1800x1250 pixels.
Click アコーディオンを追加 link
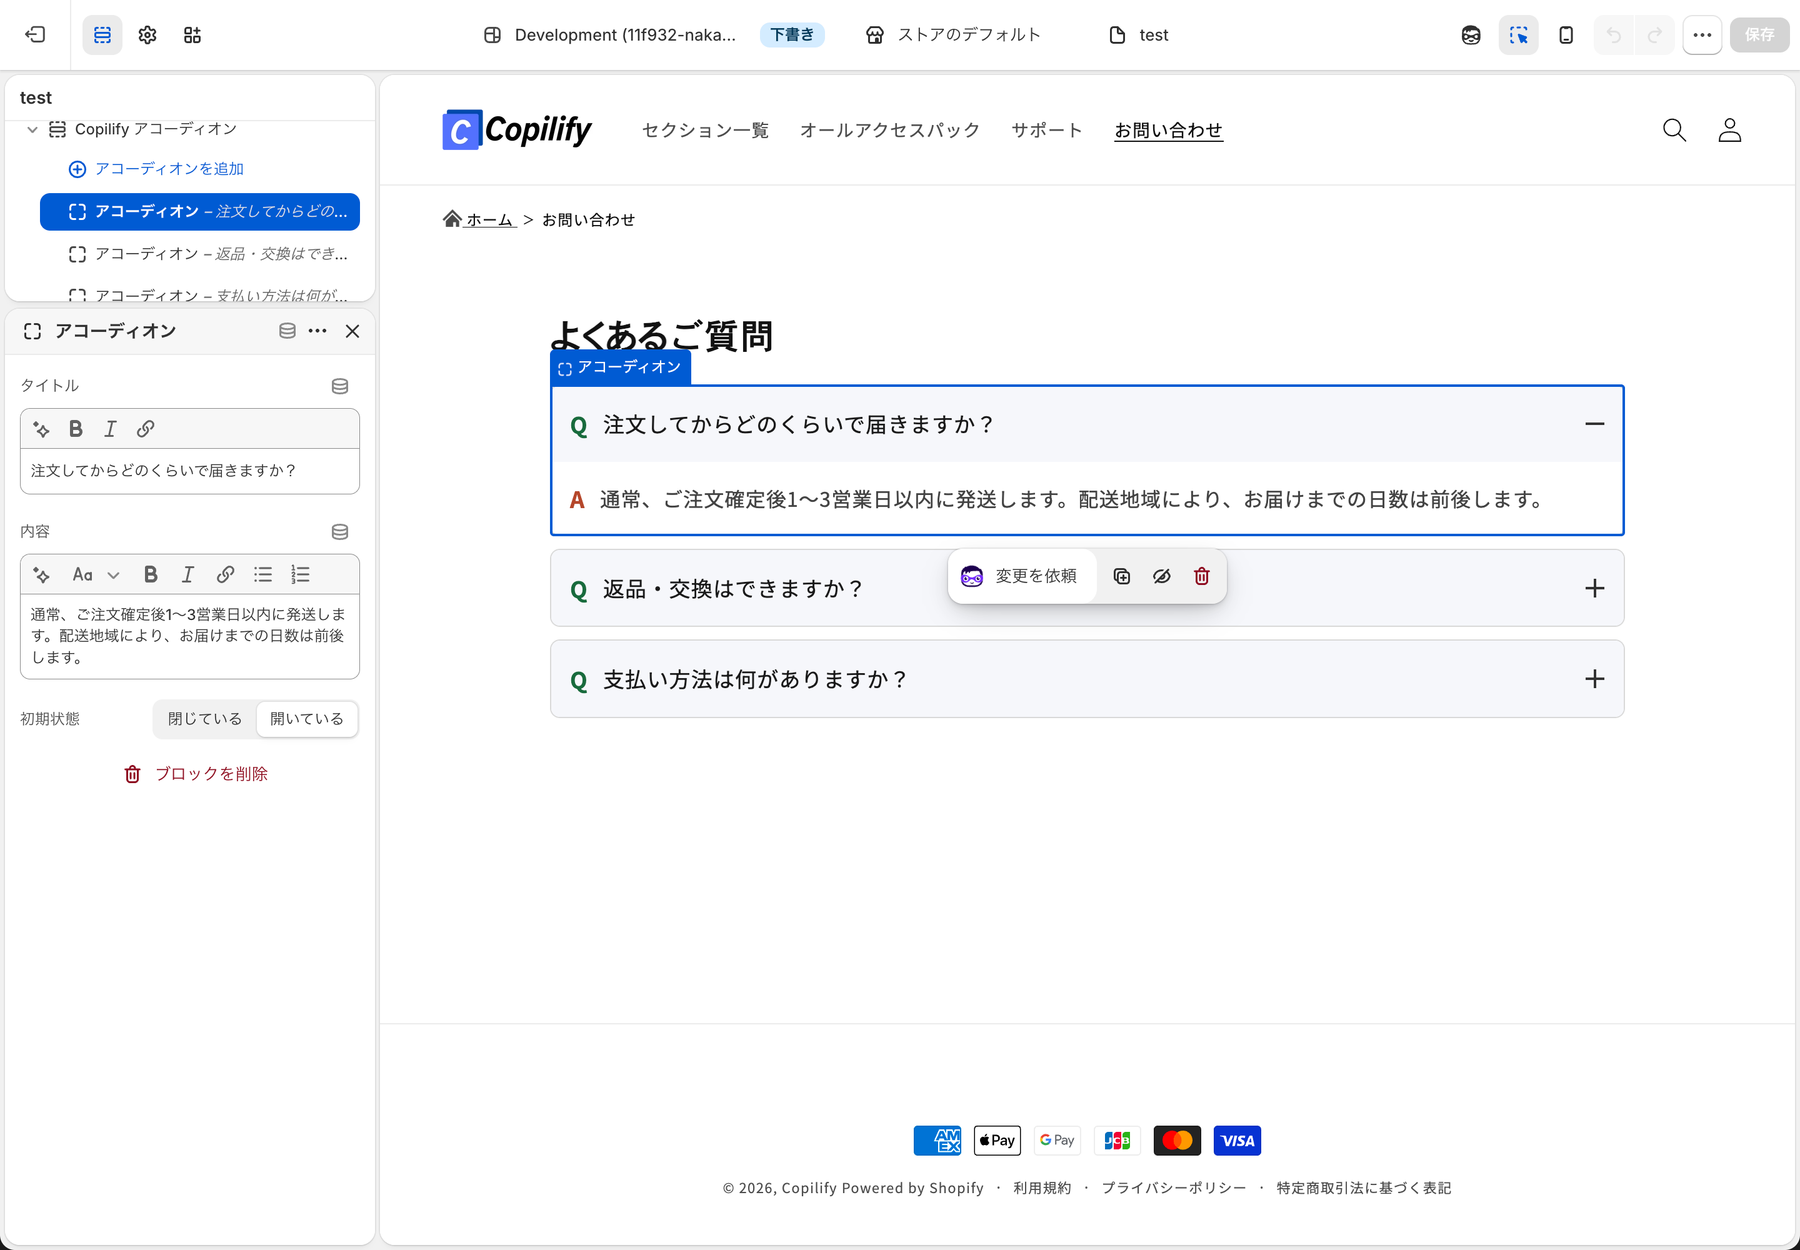pos(156,169)
